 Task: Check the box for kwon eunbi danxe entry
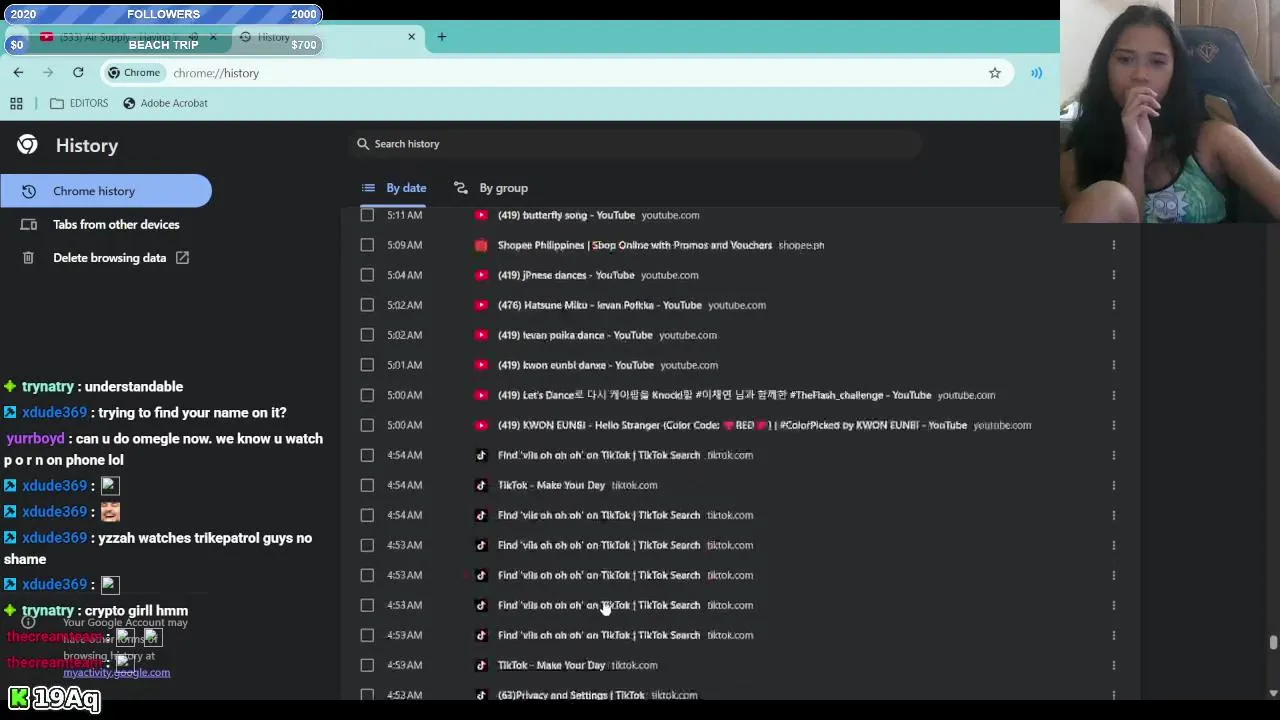pos(367,365)
